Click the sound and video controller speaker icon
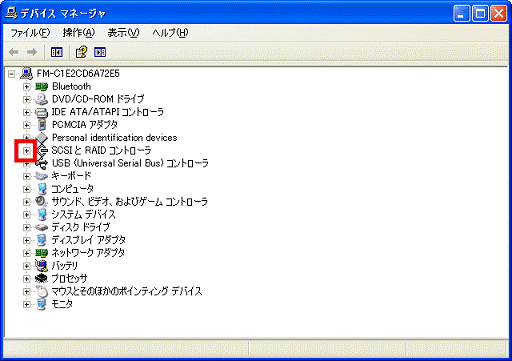This screenshot has width=512, height=361. [42, 202]
